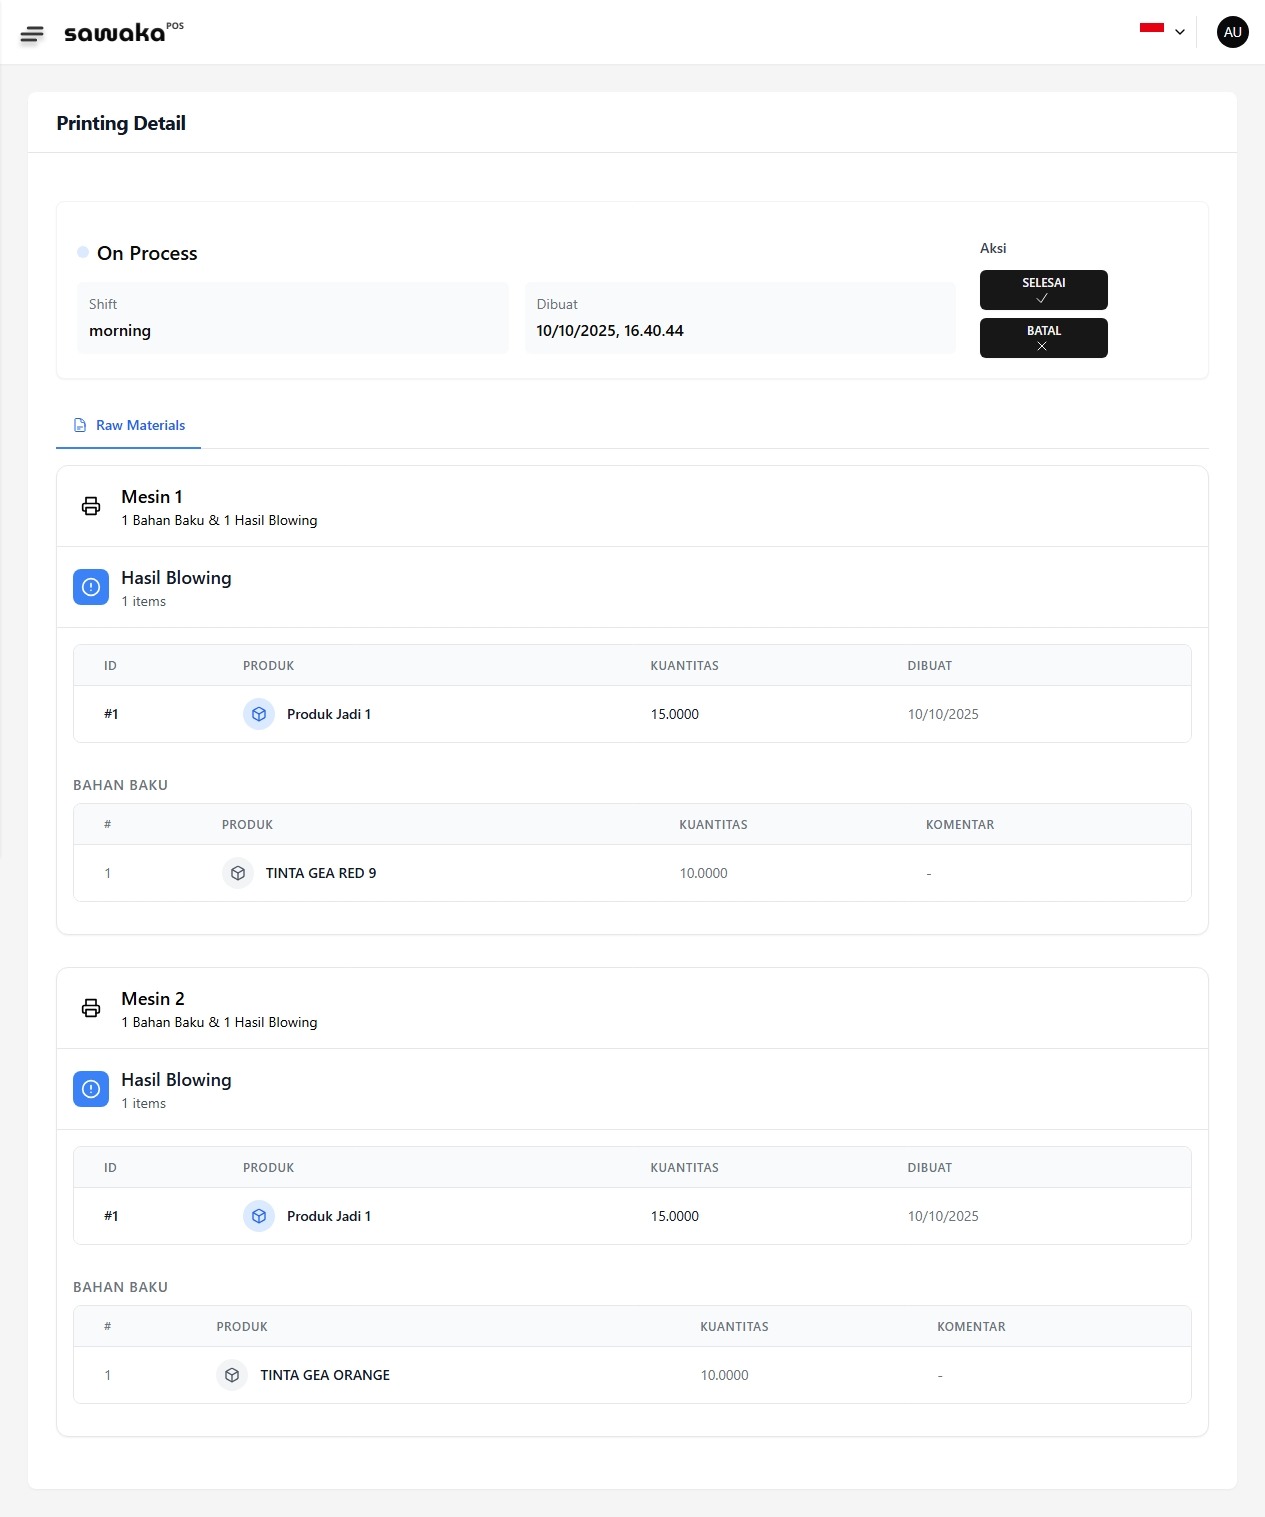Click the Shift morning field

(292, 318)
